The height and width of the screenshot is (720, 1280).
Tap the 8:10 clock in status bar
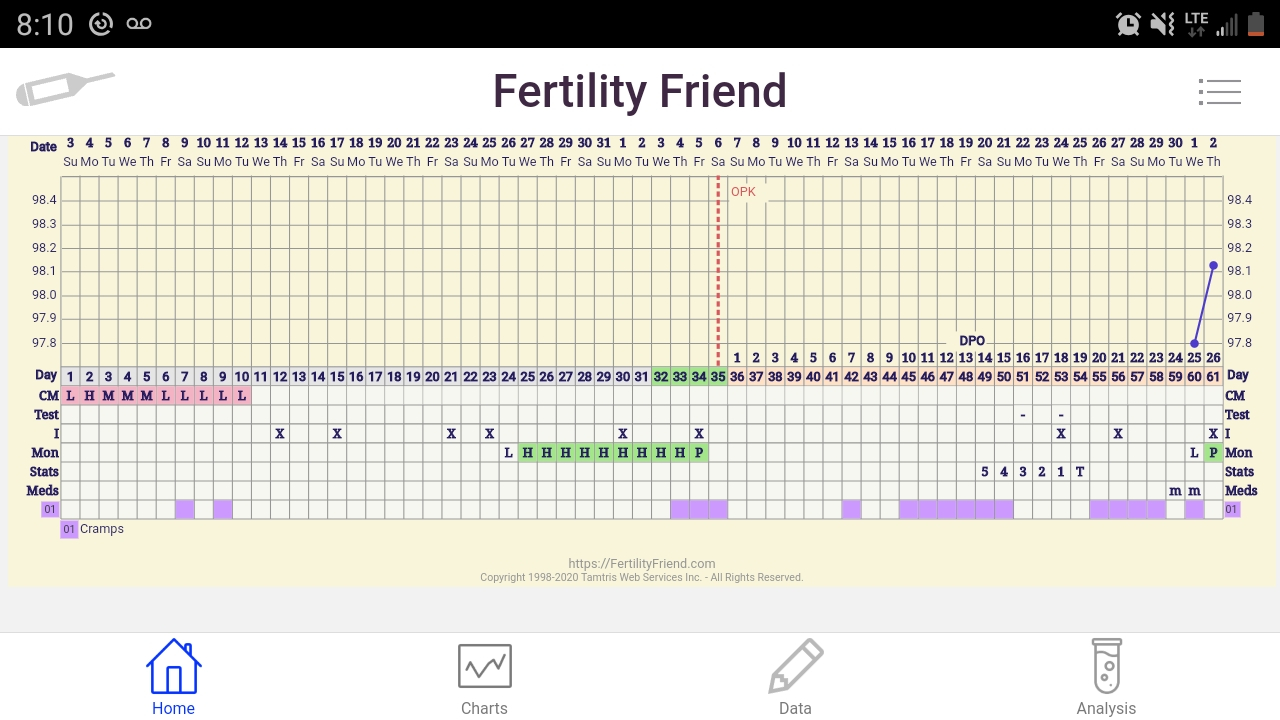(45, 24)
